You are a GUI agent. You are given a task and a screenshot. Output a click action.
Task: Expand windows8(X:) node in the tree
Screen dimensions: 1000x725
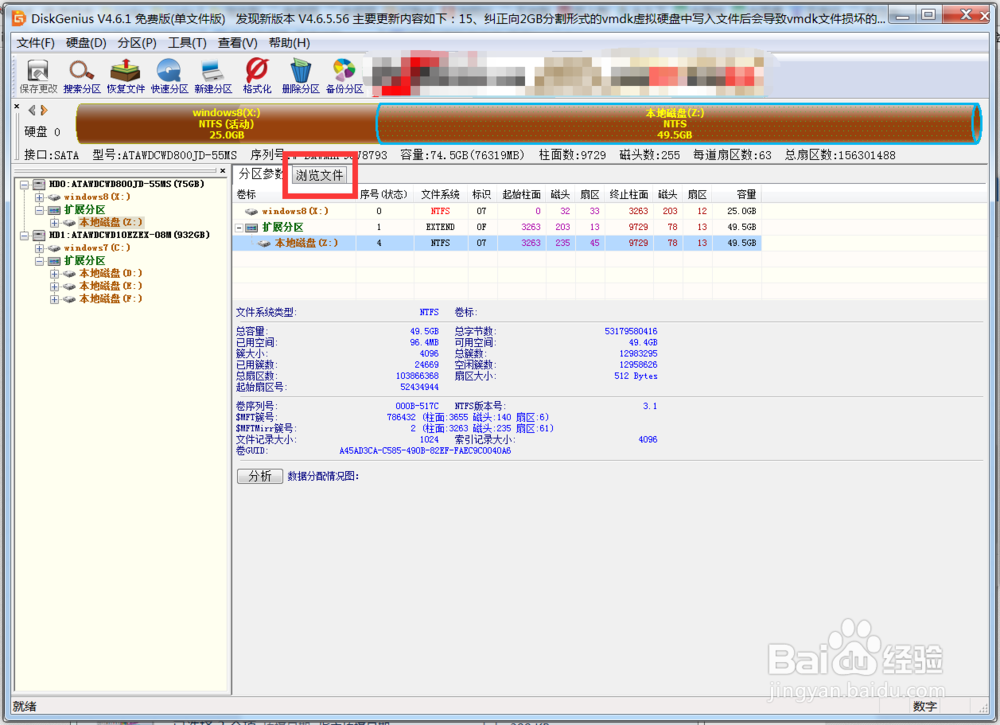point(40,197)
